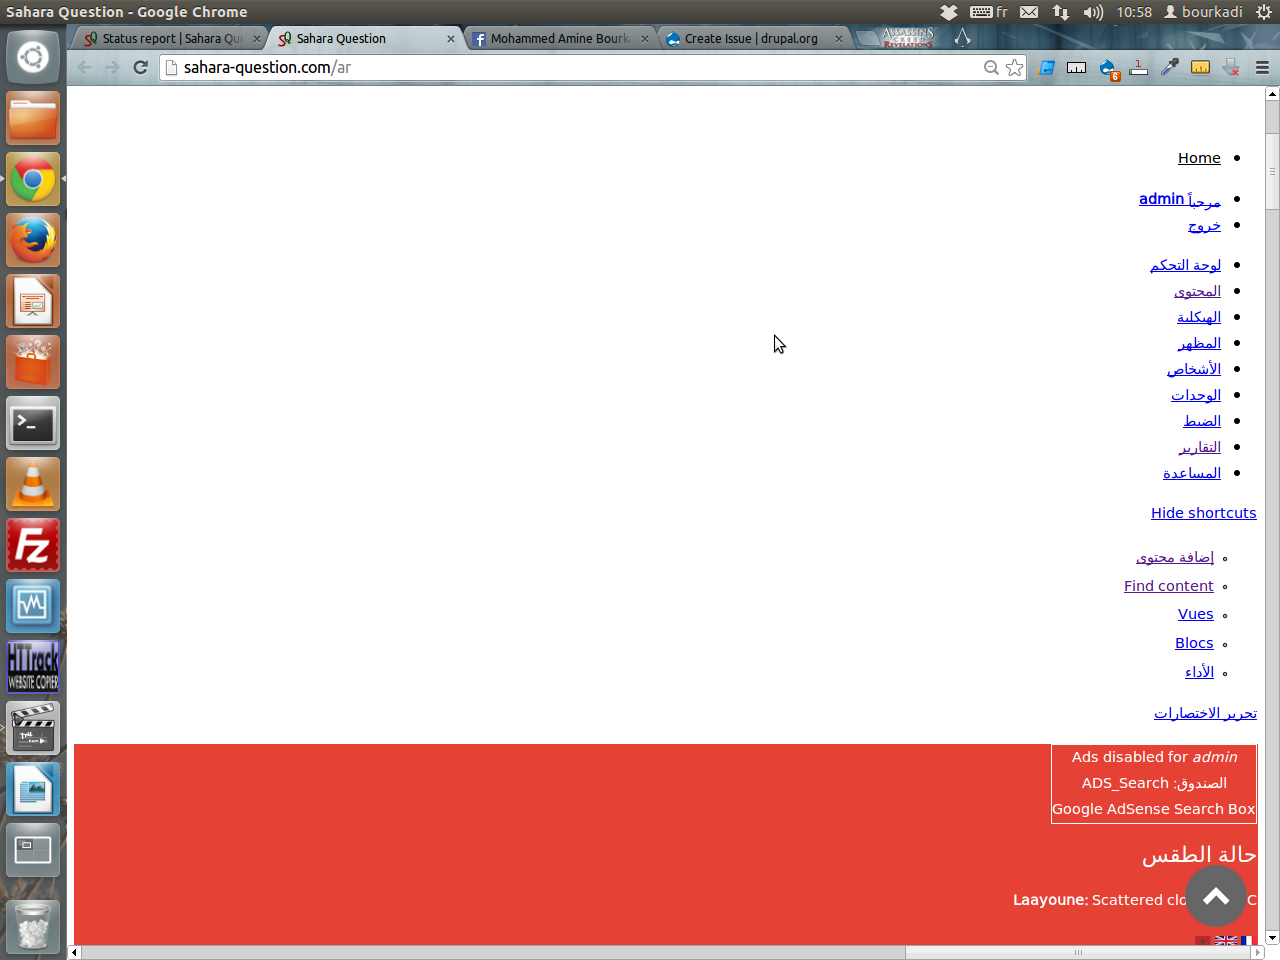Switch to Mohammed Amine Facebook tab
Screen dimensions: 1280x960
pyautogui.click(x=560, y=38)
